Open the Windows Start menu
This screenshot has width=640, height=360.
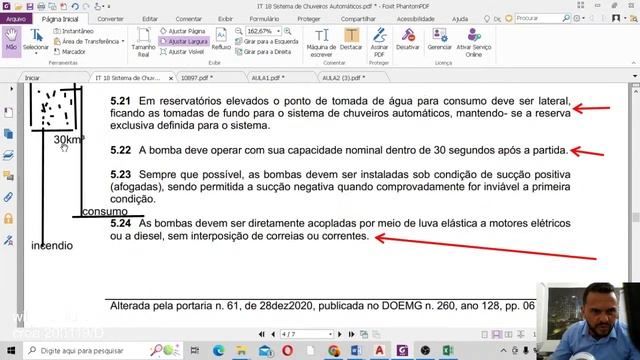[x=11, y=351]
